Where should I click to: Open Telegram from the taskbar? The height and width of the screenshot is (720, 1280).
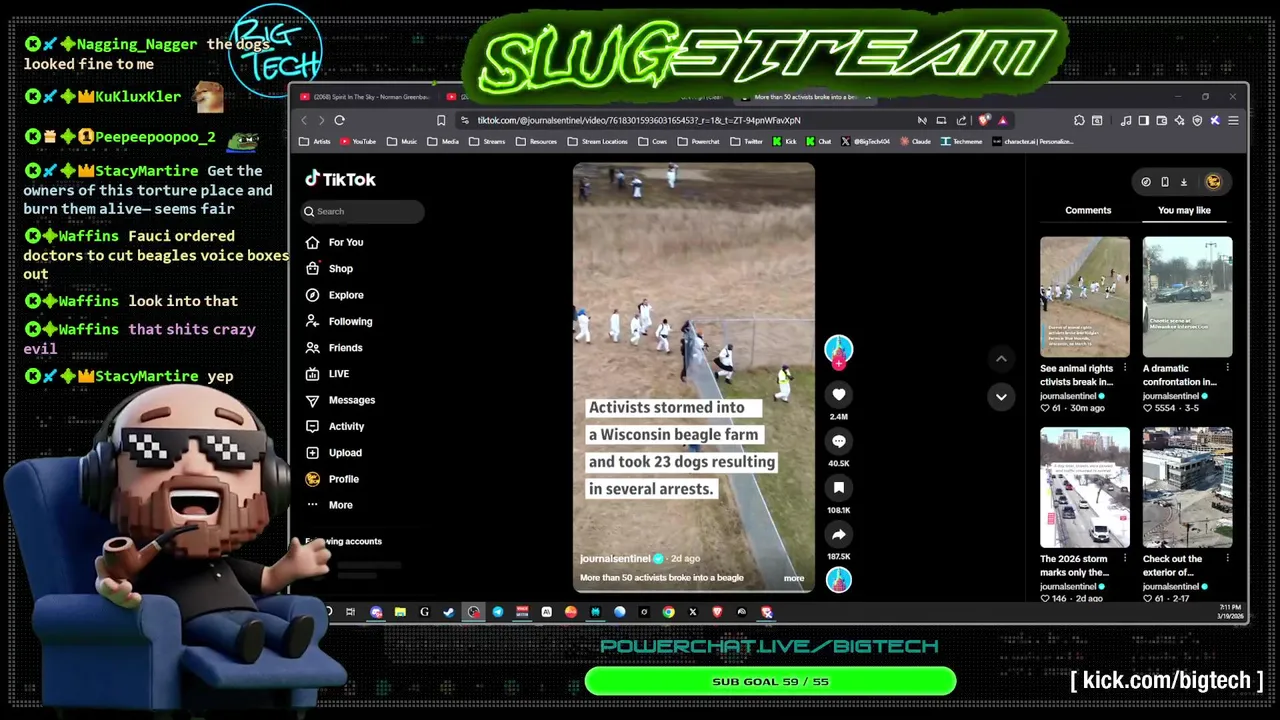click(x=497, y=612)
